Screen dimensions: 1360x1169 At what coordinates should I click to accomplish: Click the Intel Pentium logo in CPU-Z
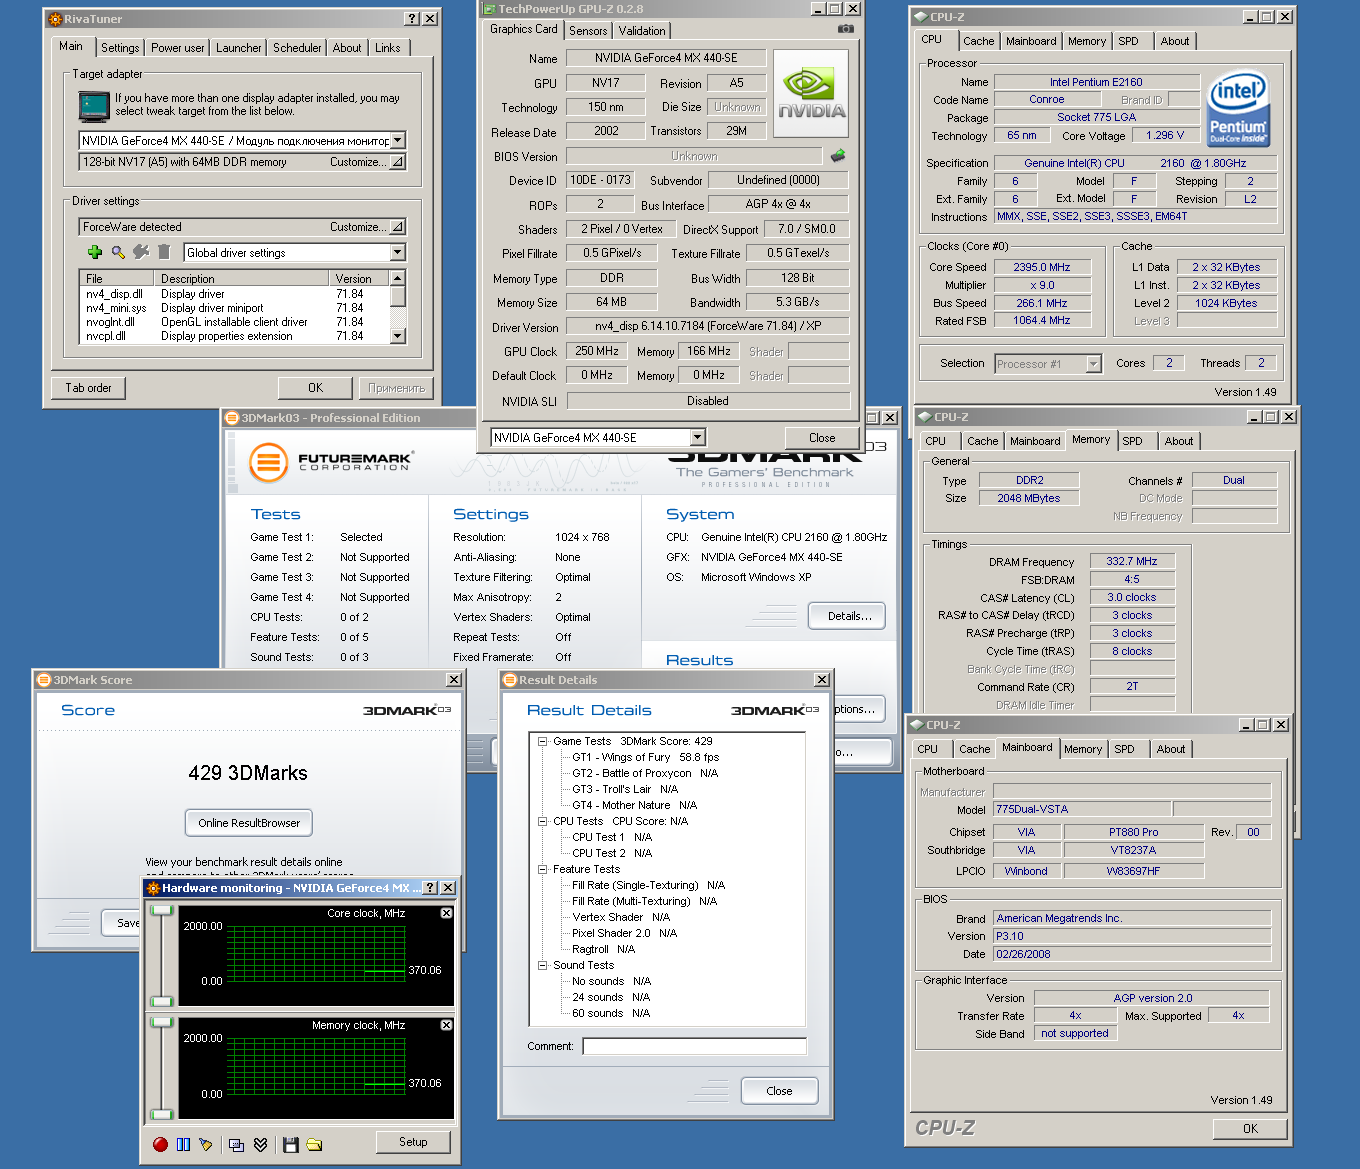[1238, 108]
